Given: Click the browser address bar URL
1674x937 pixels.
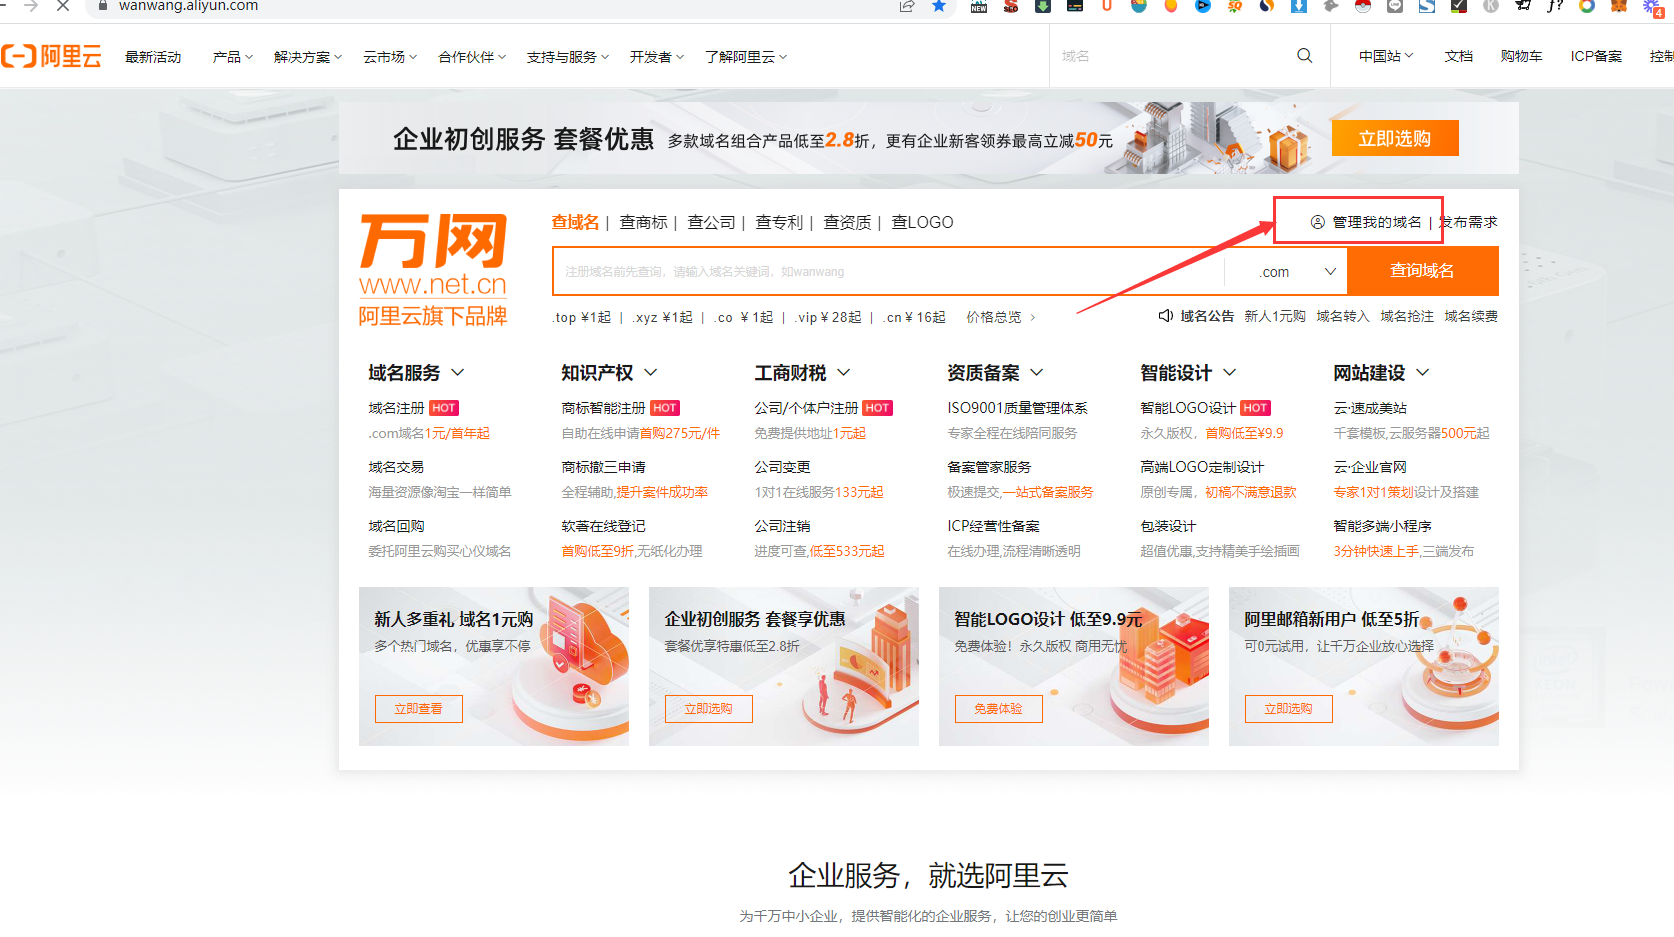Looking at the screenshot, I should tap(188, 6).
